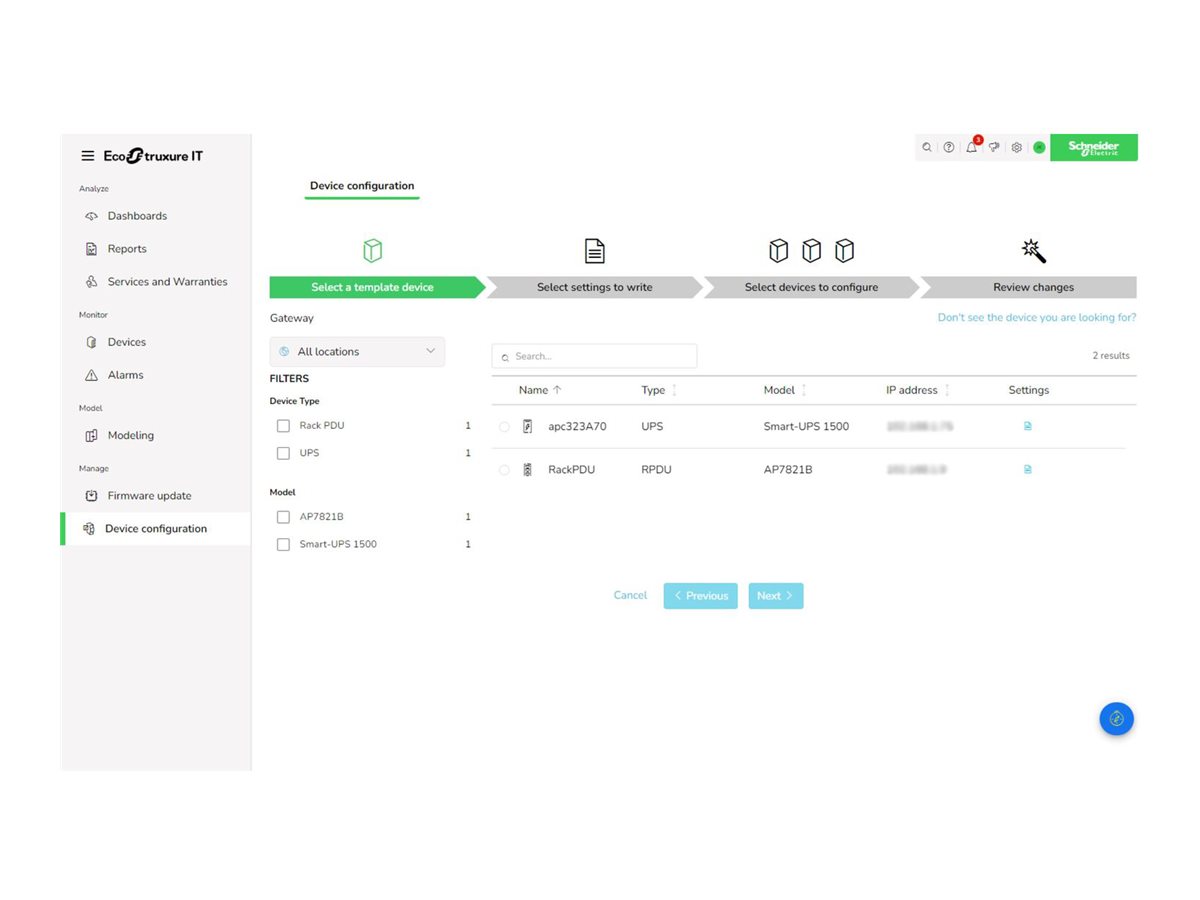Image resolution: width=1200 pixels, height=900 pixels.
Task: Go to Firmware update in sidebar
Action: coord(149,496)
